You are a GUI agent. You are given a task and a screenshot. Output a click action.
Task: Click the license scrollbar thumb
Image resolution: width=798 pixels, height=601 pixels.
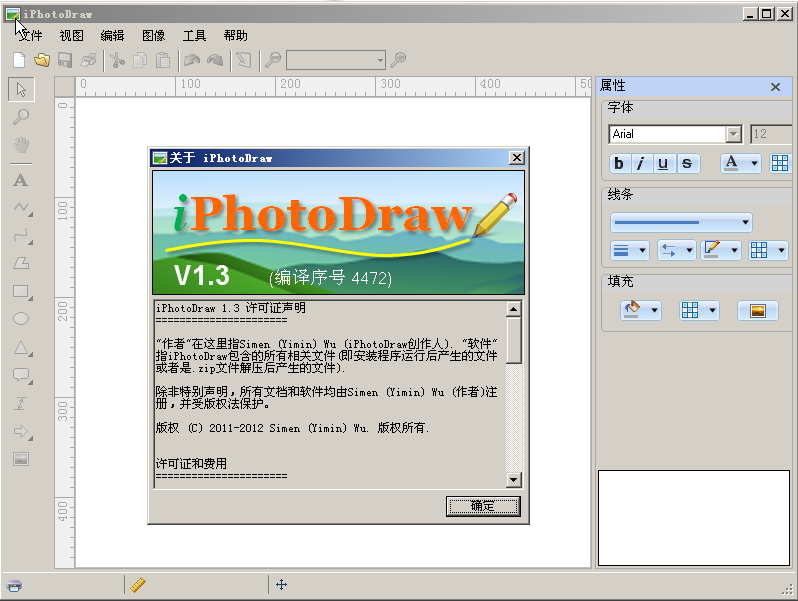514,340
